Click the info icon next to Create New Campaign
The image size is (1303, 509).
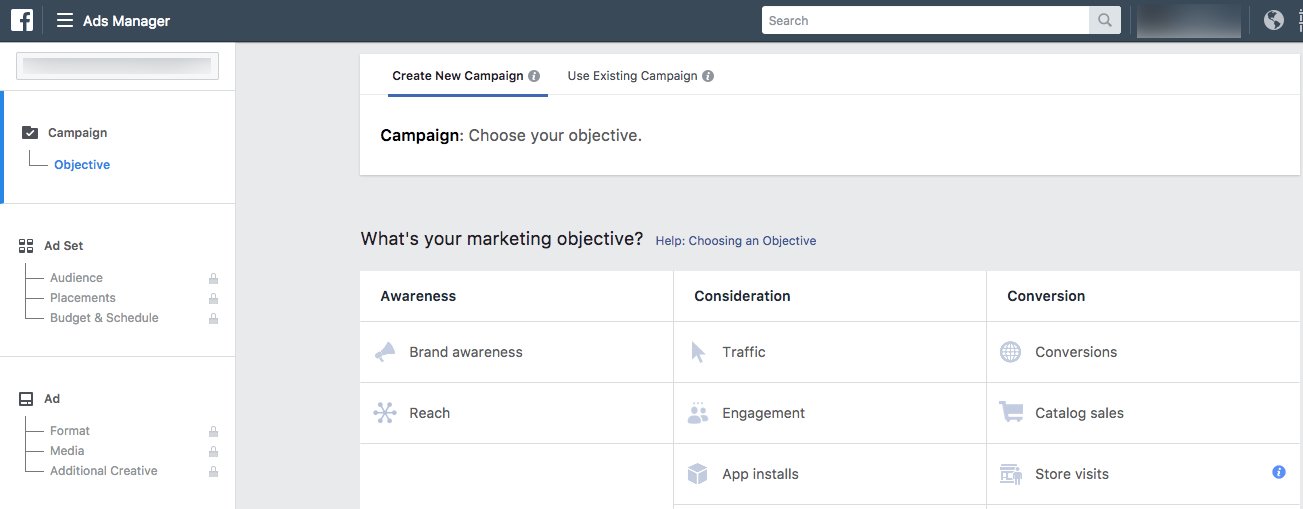point(534,76)
